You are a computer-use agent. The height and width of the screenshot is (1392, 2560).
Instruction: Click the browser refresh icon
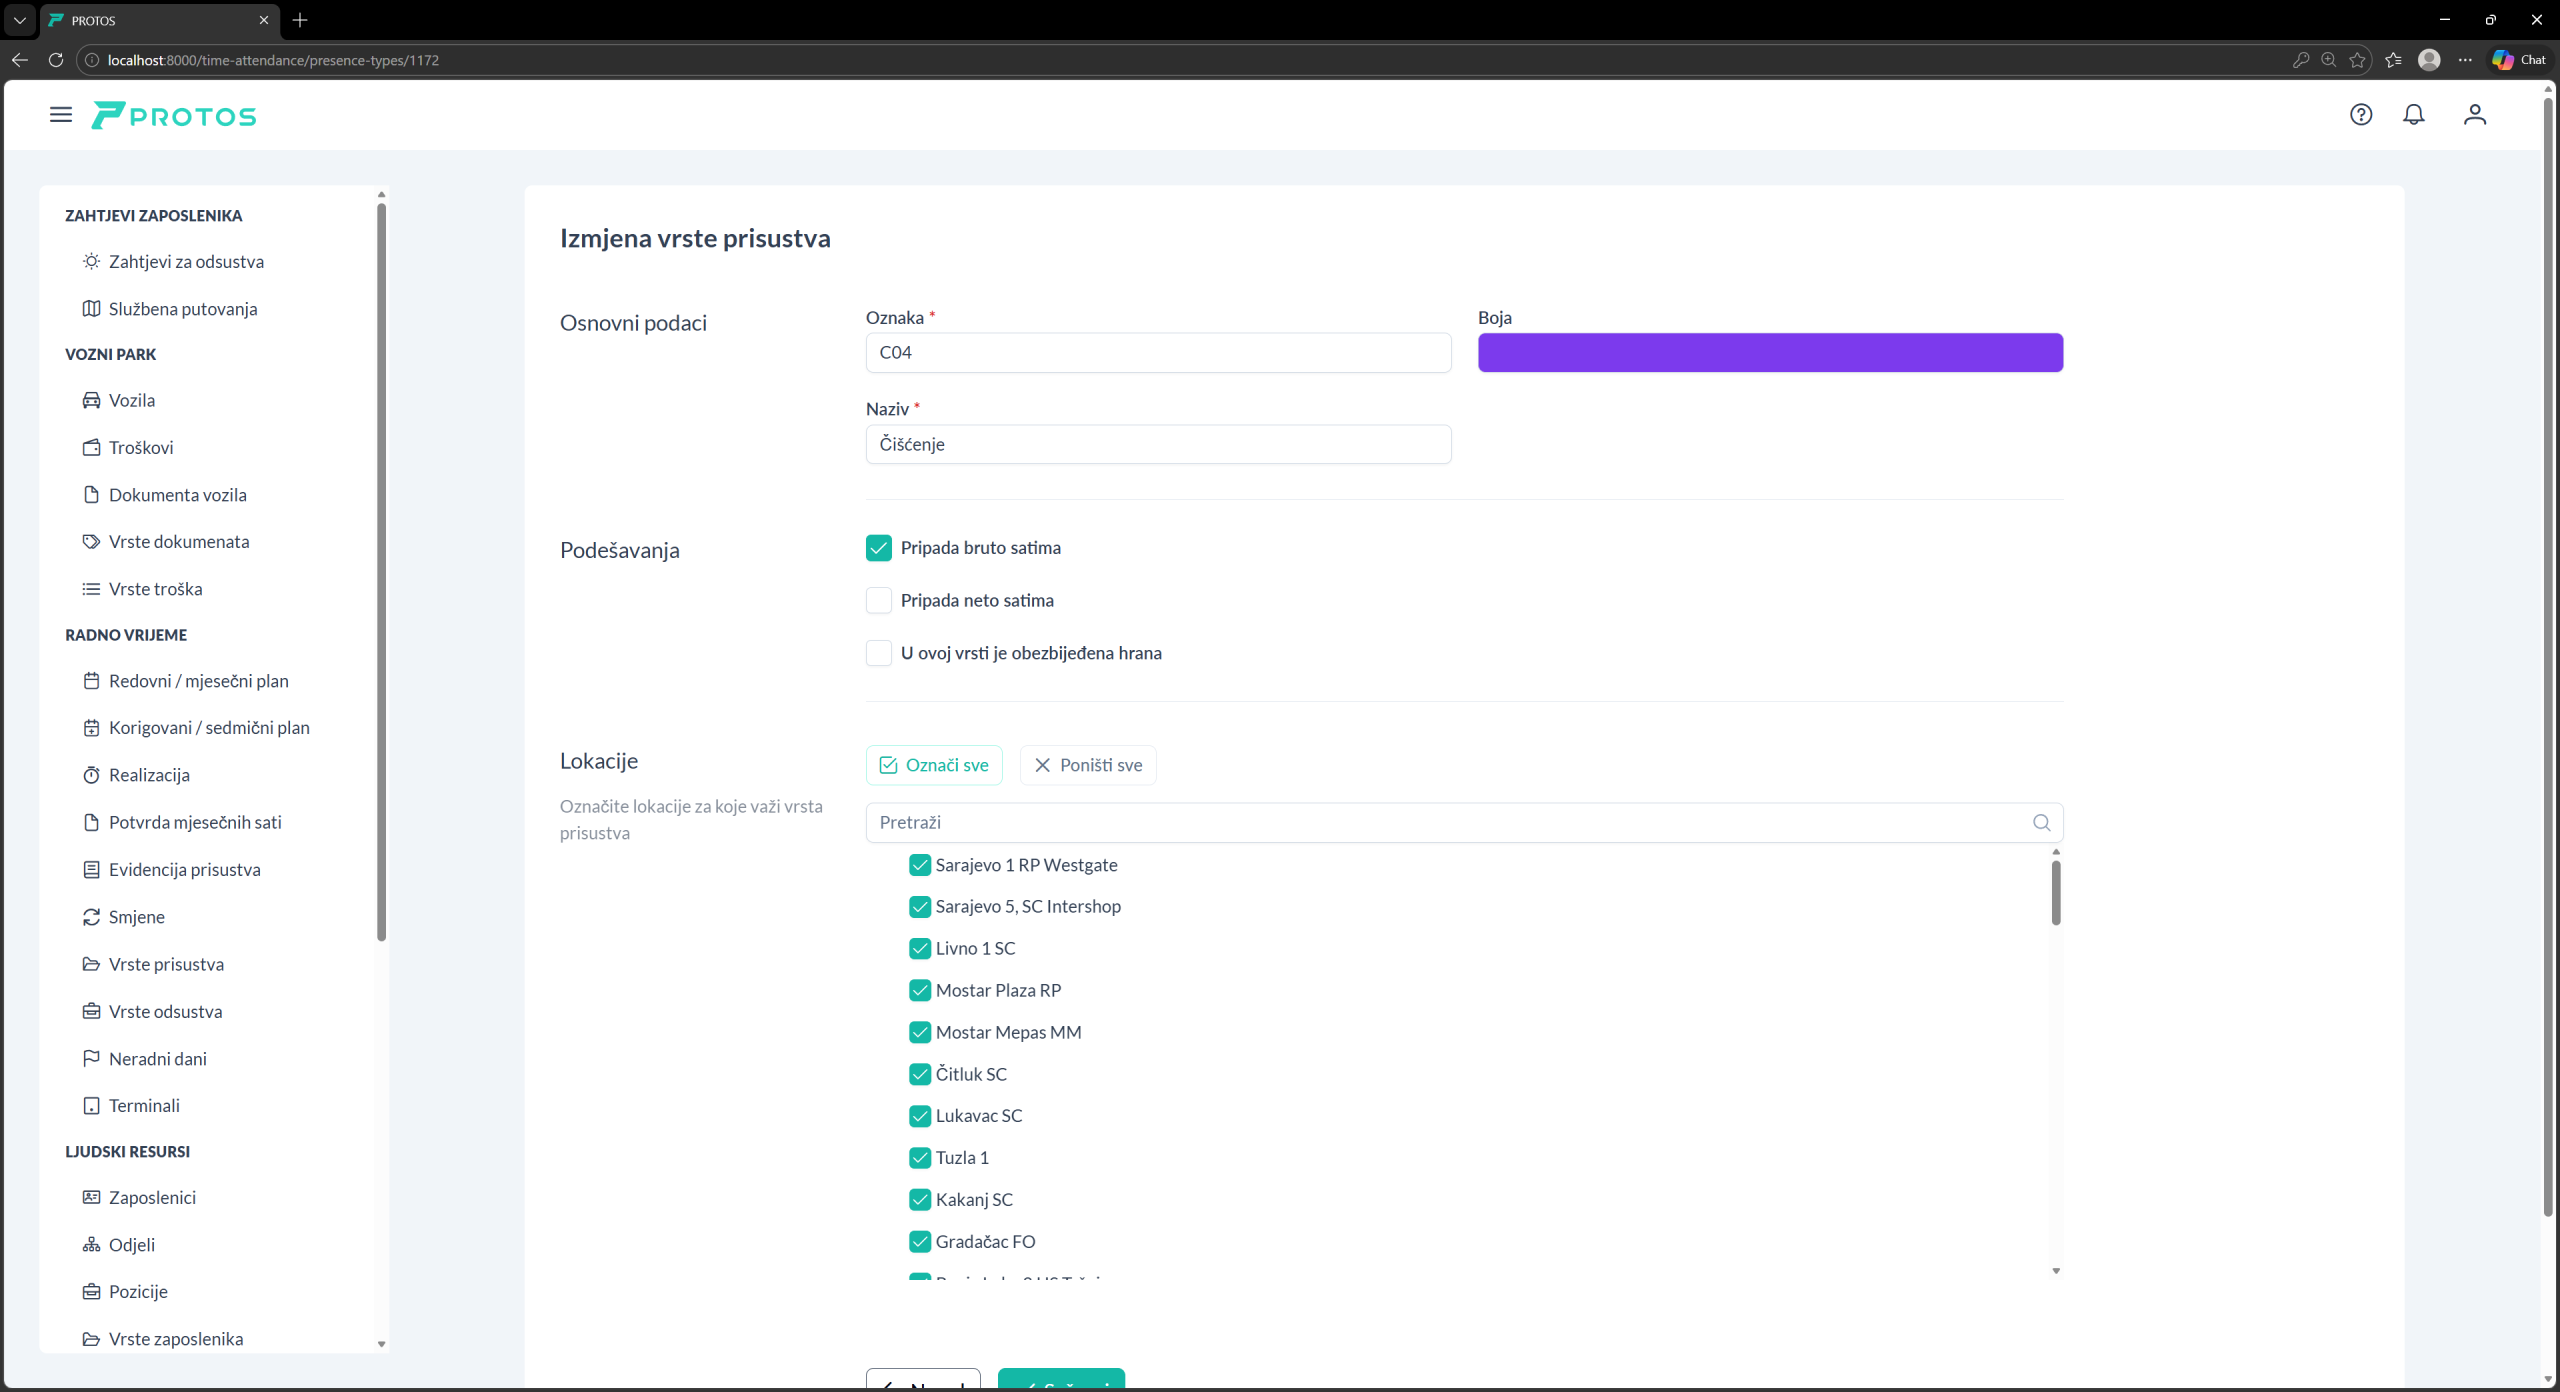[x=56, y=60]
